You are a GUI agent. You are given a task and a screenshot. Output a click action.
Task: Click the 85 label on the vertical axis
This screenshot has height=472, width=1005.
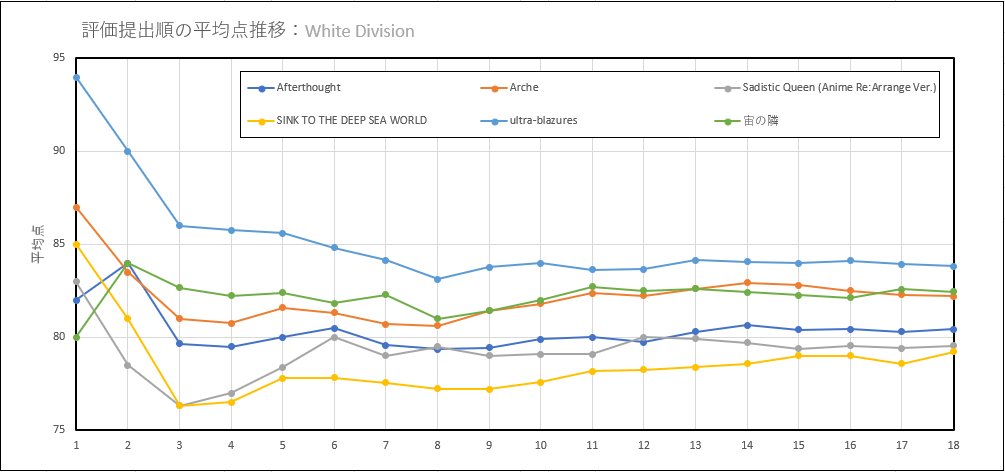pos(59,244)
